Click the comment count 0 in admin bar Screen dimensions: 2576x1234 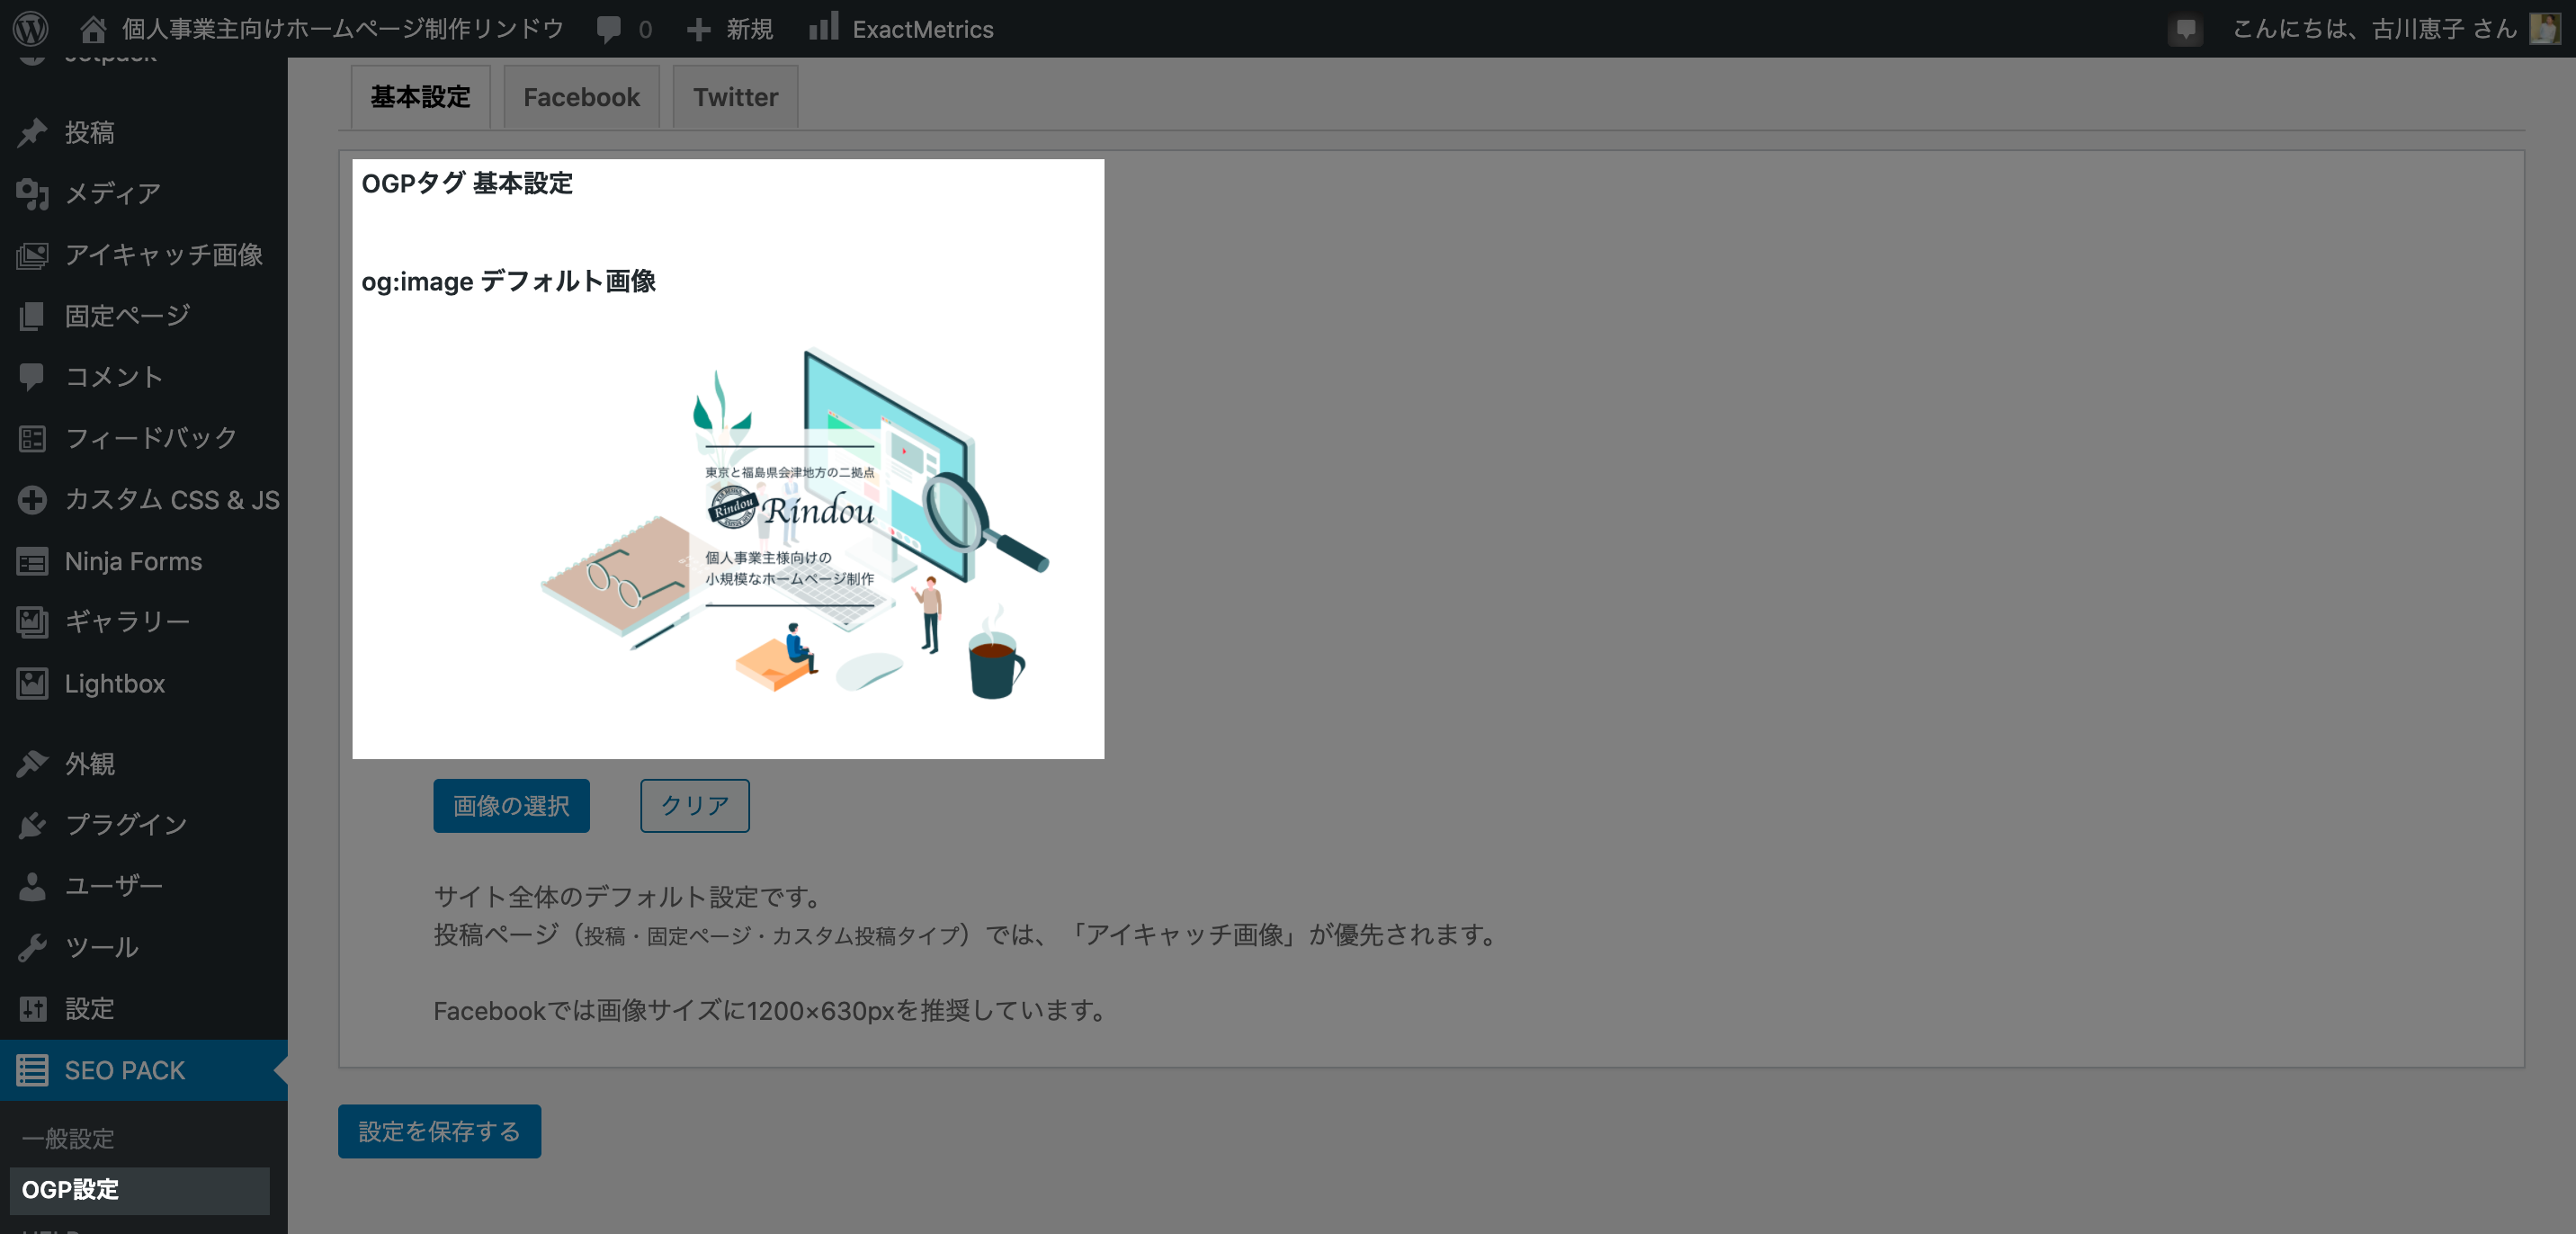(645, 30)
